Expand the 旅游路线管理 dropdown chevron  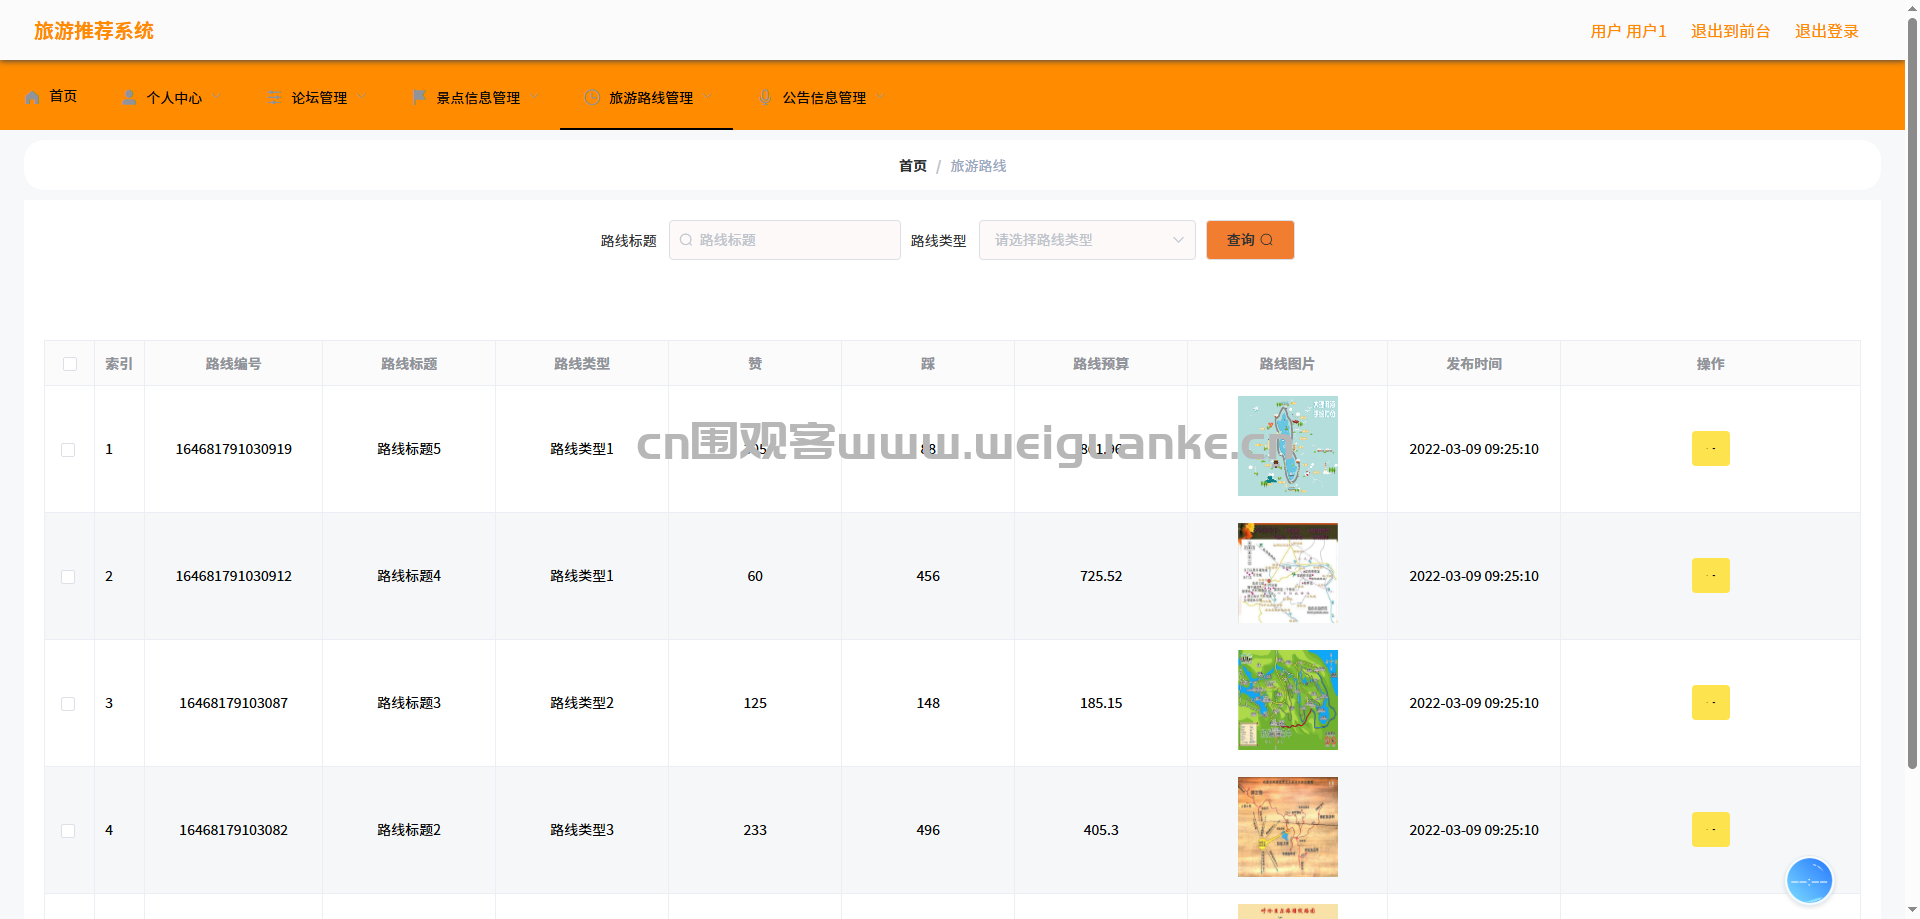[x=707, y=97]
